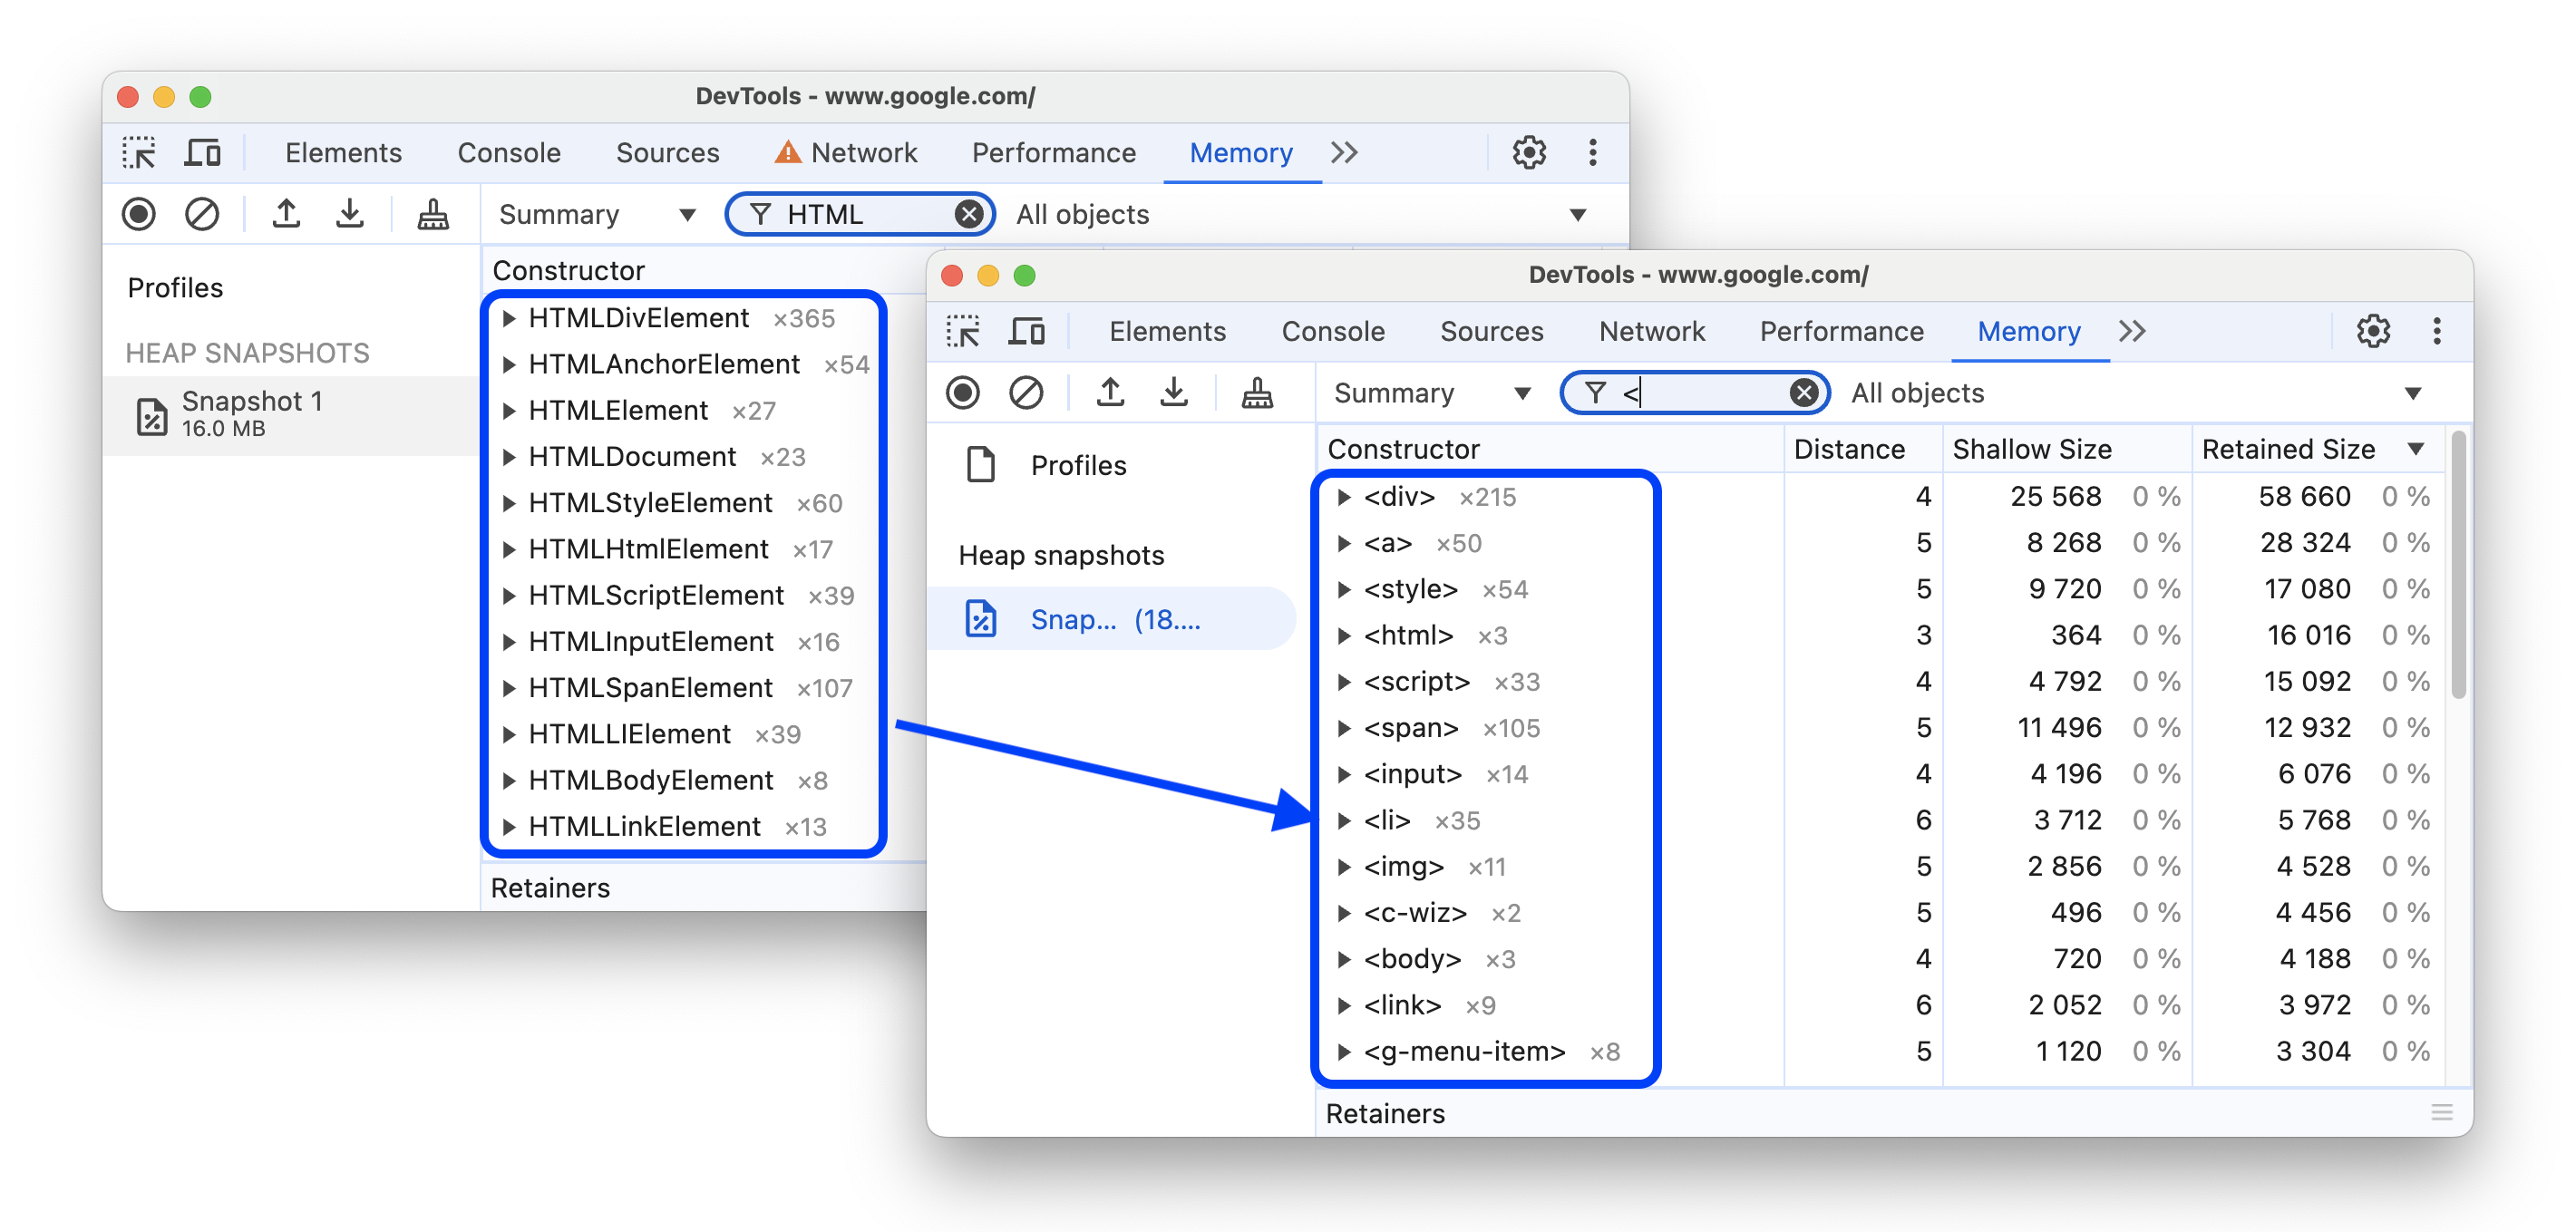The width and height of the screenshot is (2576, 1232).
Task: Expand the <div> x215 constructor
Action: [x=1349, y=496]
